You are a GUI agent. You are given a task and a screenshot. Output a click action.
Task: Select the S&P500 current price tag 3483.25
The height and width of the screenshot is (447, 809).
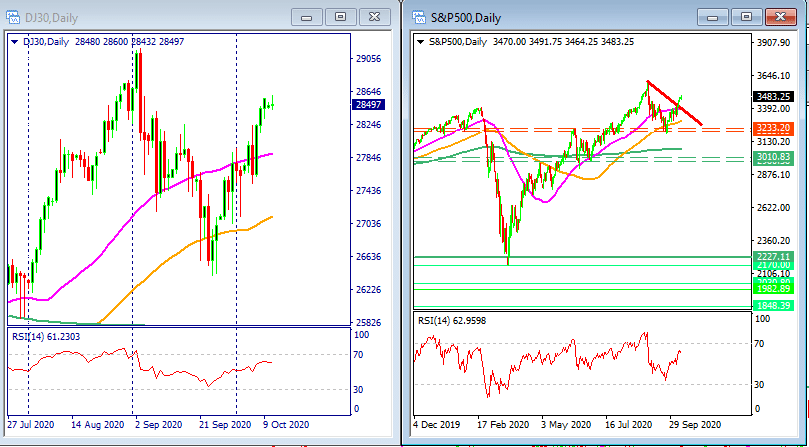click(772, 97)
